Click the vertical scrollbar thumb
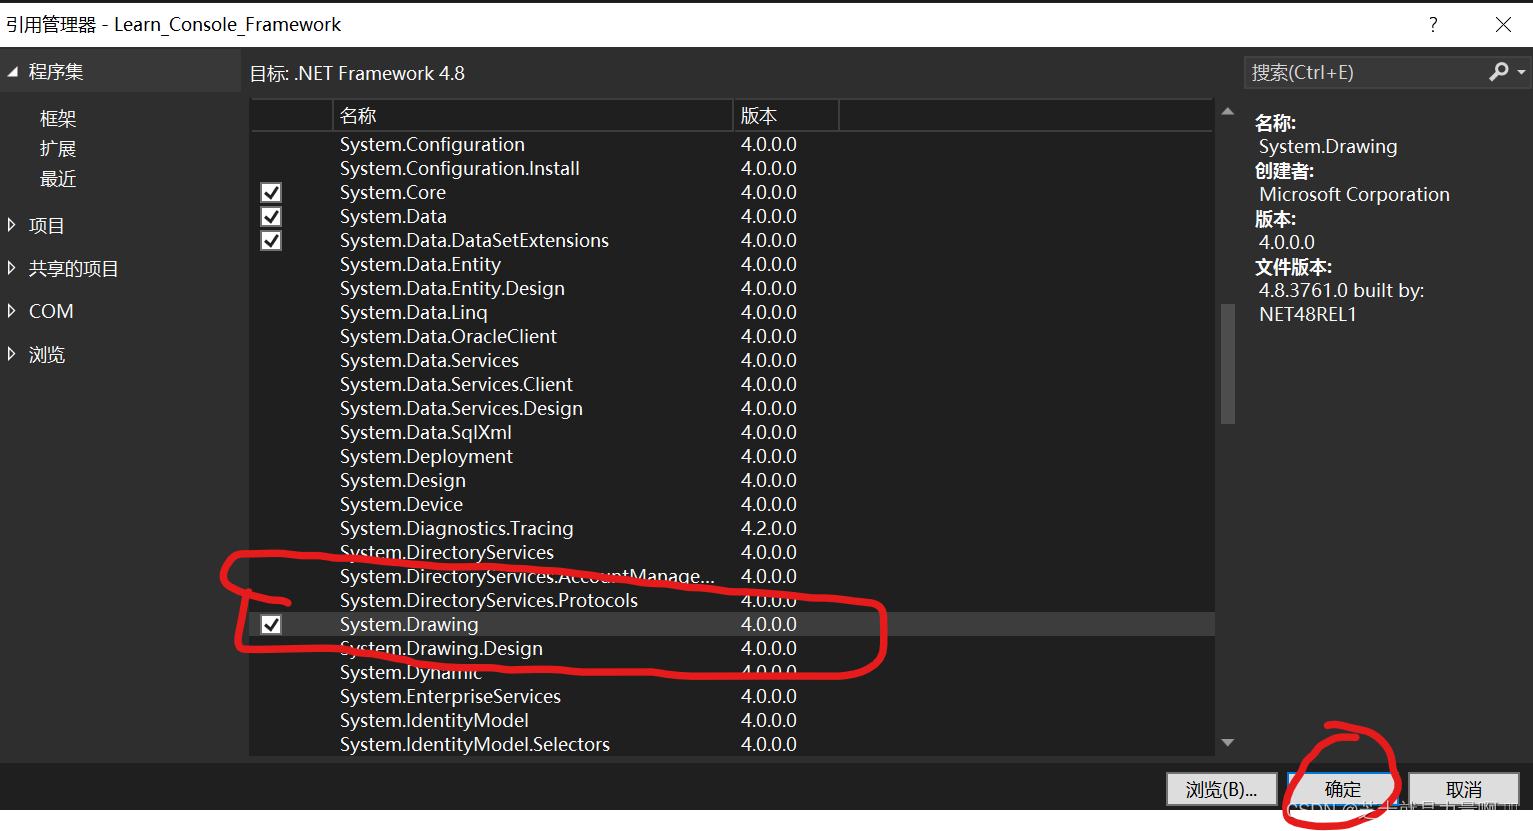The image size is (1533, 831). click(1228, 363)
